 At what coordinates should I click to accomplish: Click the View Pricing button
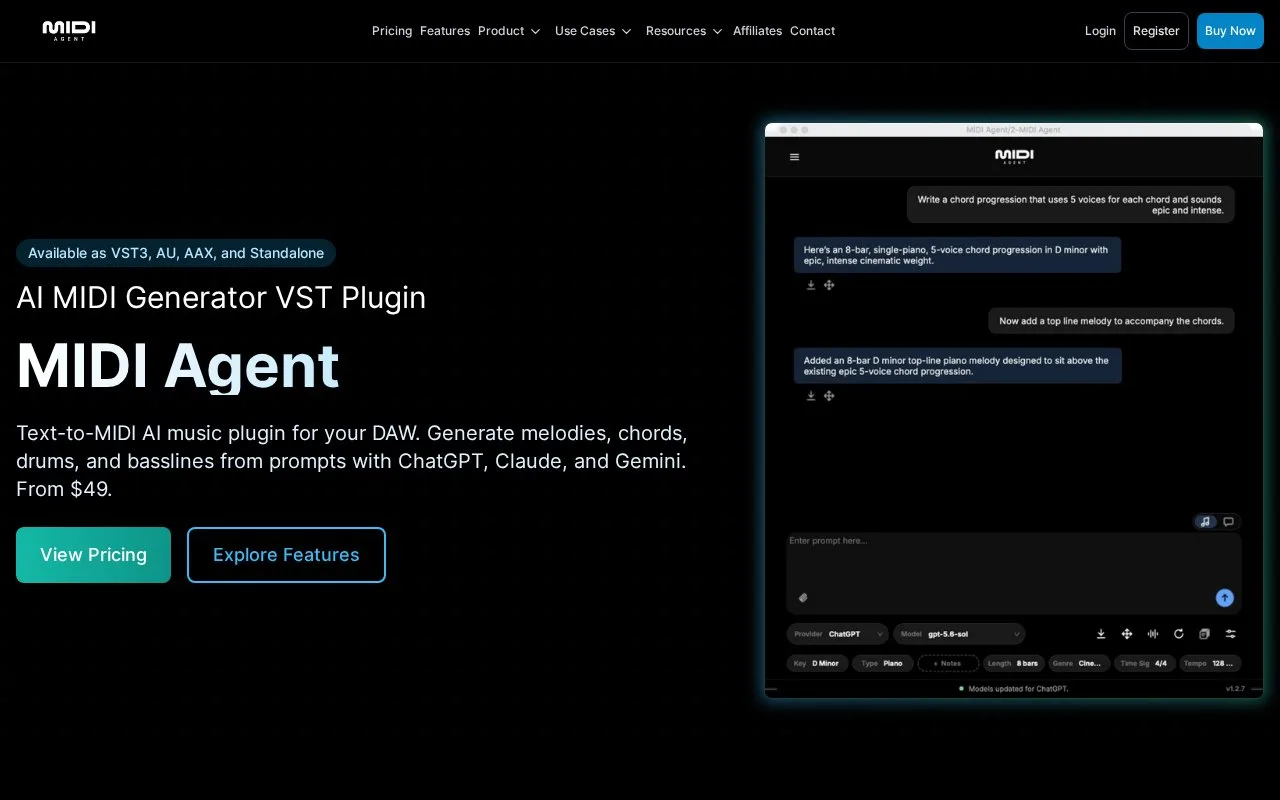[x=93, y=555]
